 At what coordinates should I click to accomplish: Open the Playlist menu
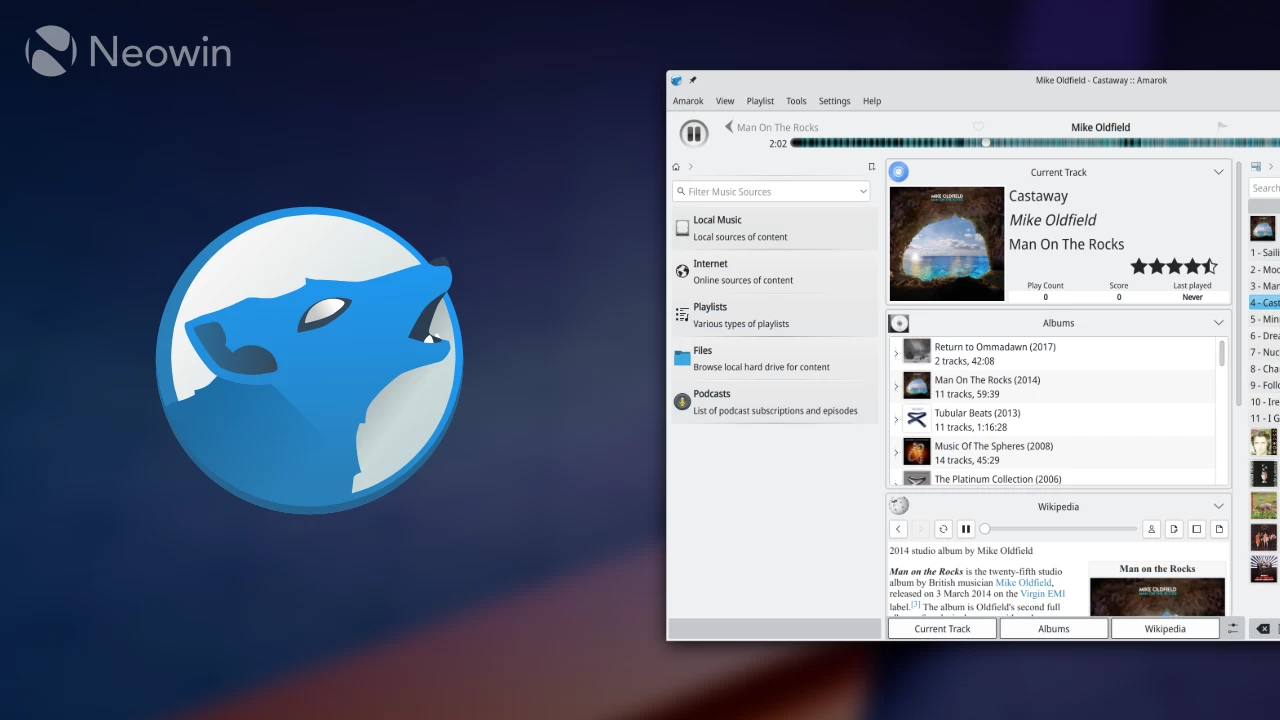(760, 101)
